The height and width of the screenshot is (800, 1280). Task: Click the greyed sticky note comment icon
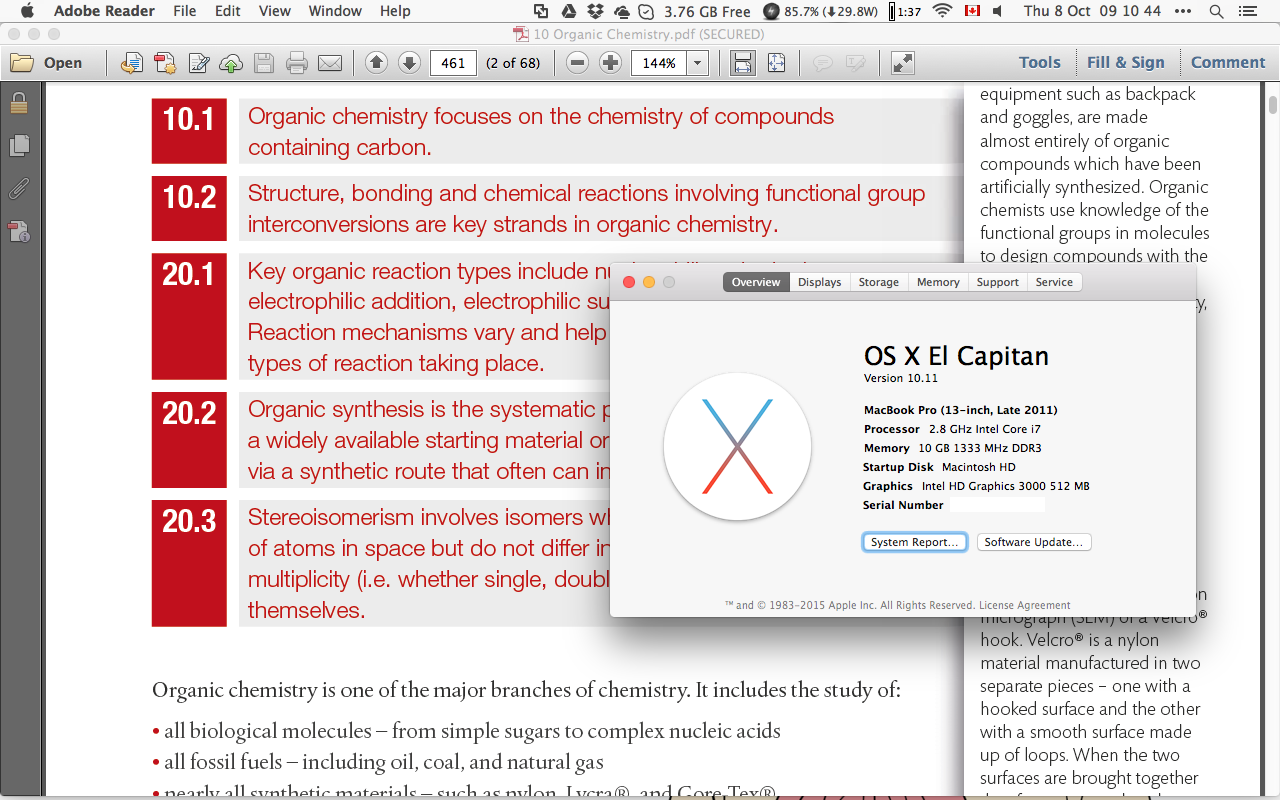coord(823,63)
